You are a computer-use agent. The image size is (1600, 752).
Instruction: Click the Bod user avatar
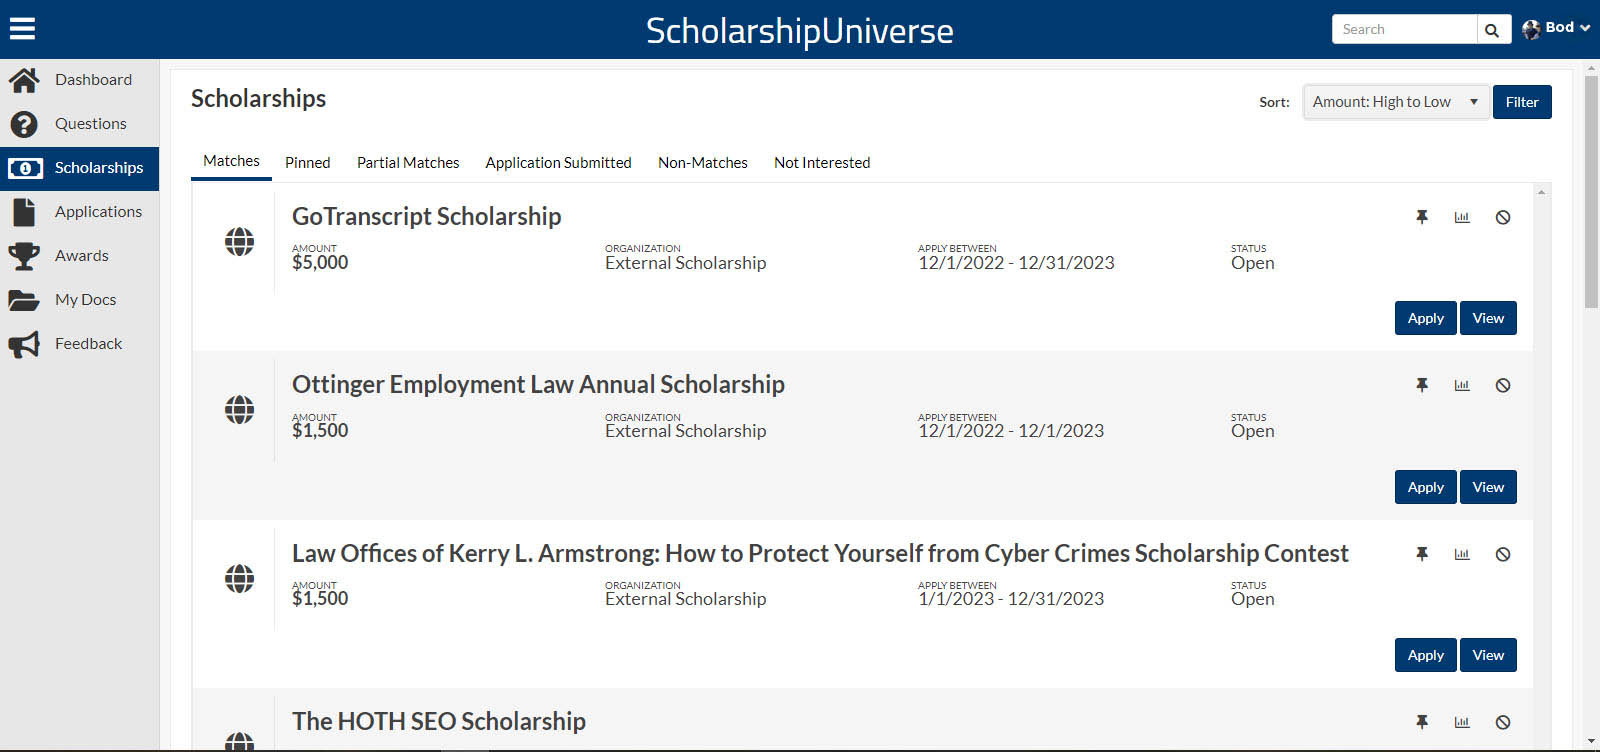pos(1531,30)
